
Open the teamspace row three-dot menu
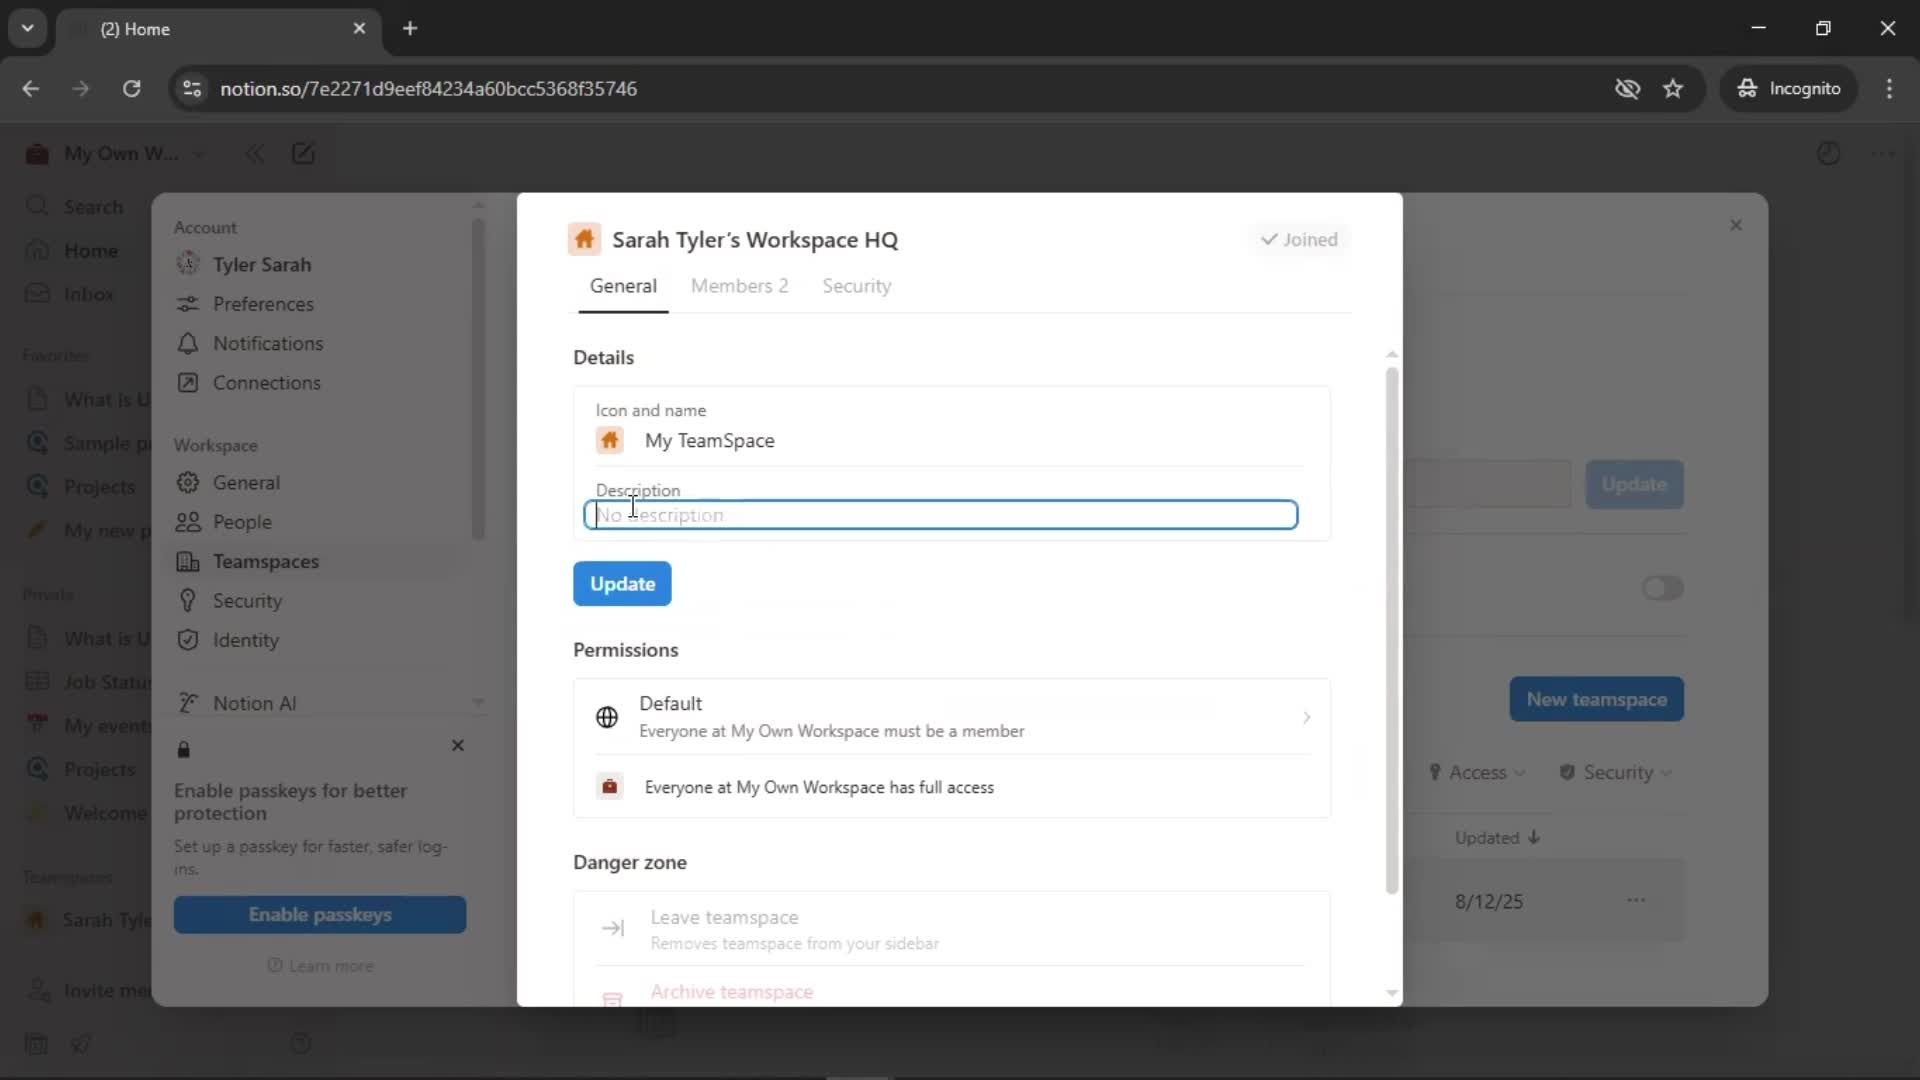[1636, 900]
